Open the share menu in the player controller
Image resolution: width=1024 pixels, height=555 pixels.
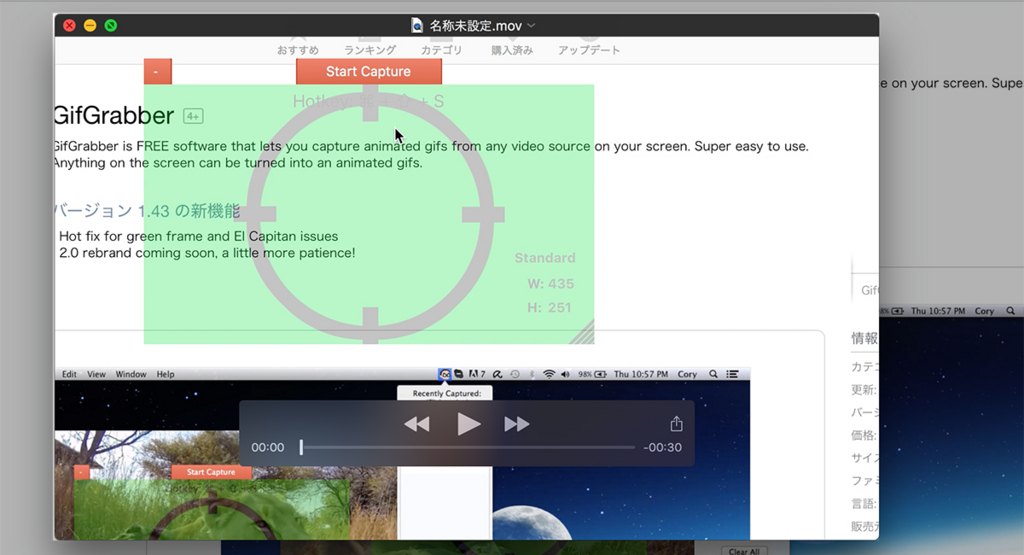677,424
